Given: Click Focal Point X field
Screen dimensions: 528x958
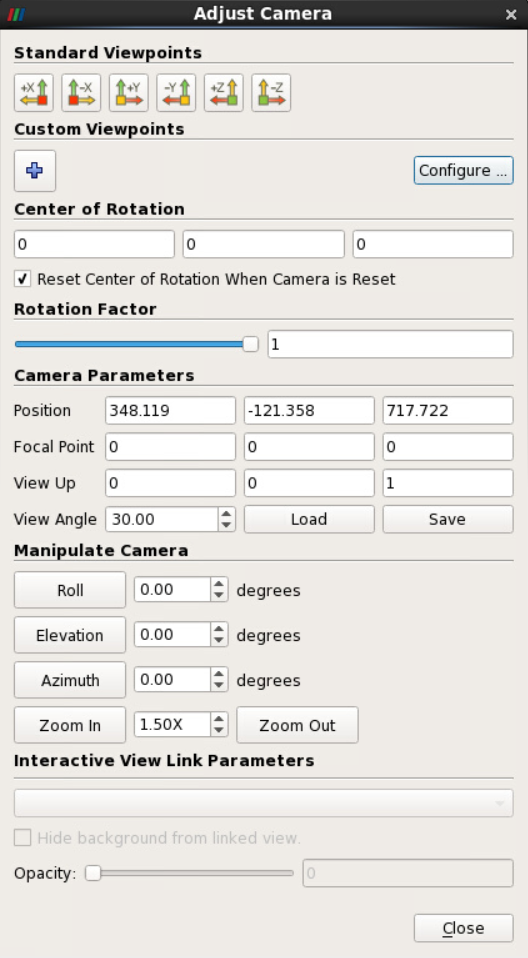Looking at the screenshot, I should point(170,447).
